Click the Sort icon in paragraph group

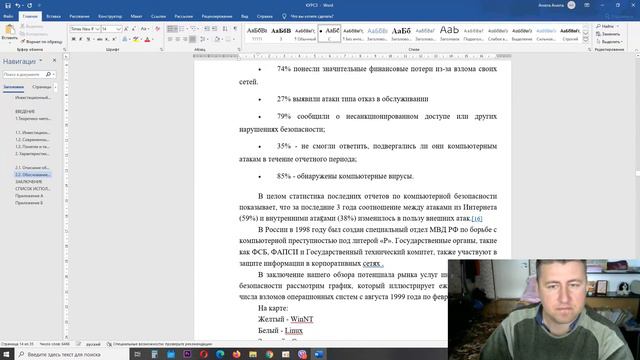225,29
